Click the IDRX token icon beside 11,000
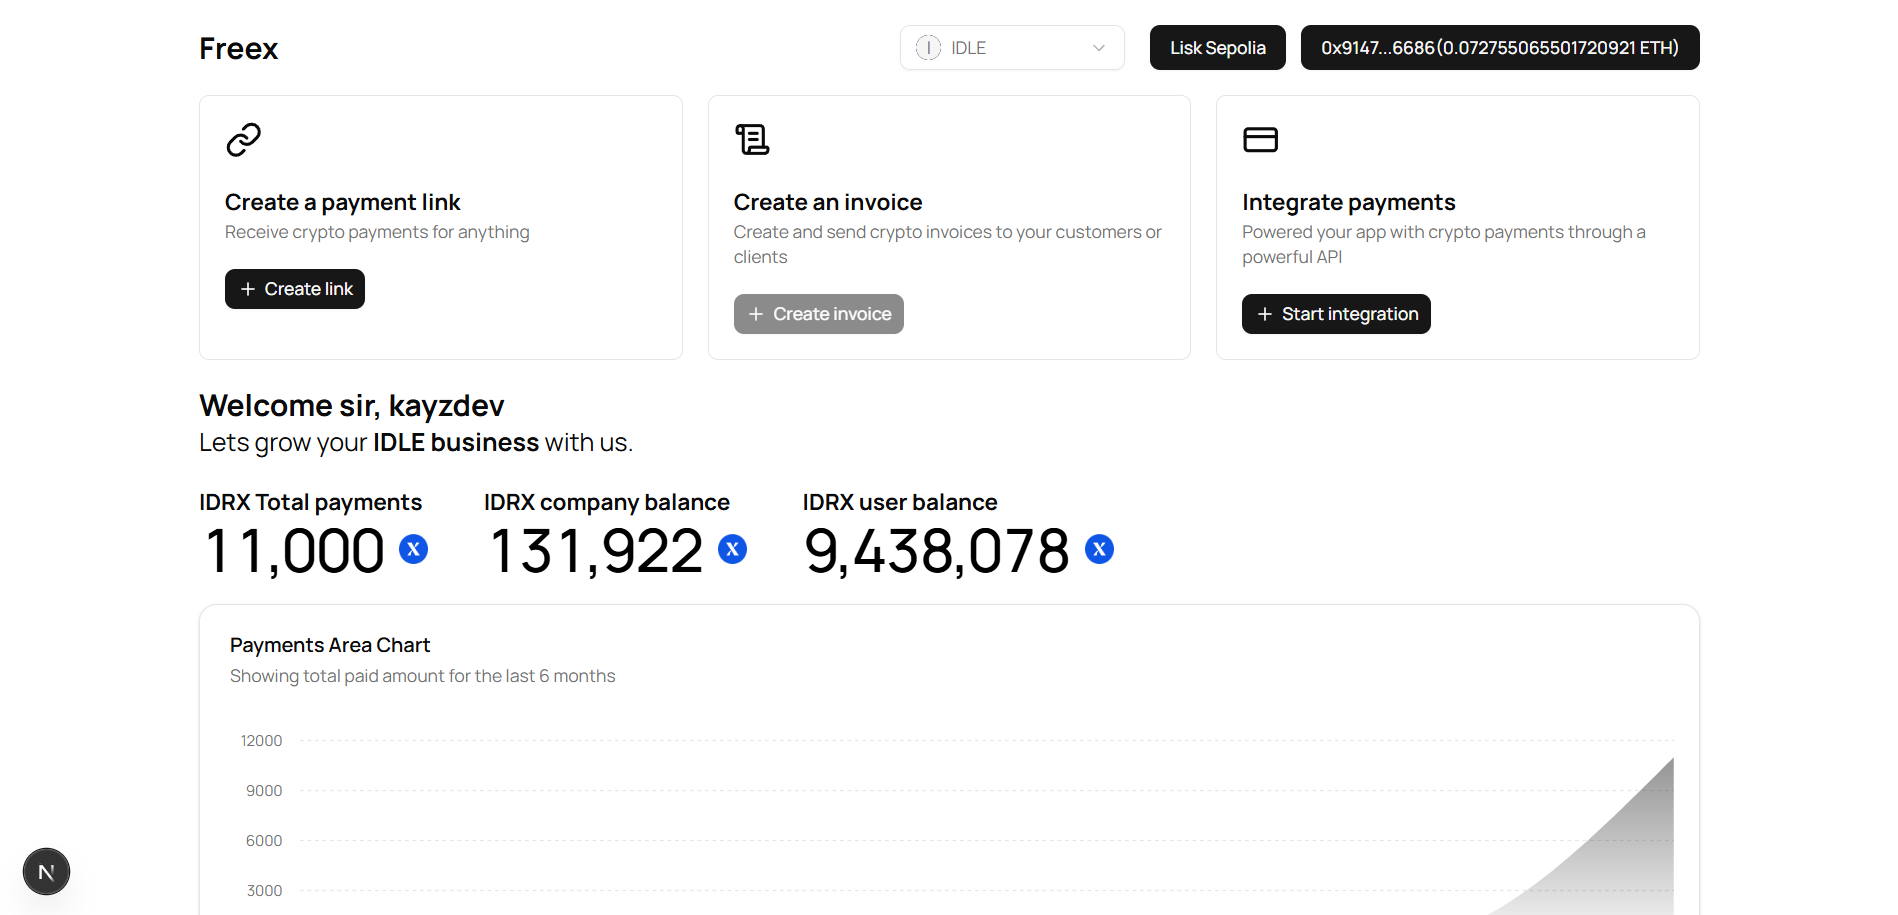Screen dimensions: 1898x915 coord(413,549)
